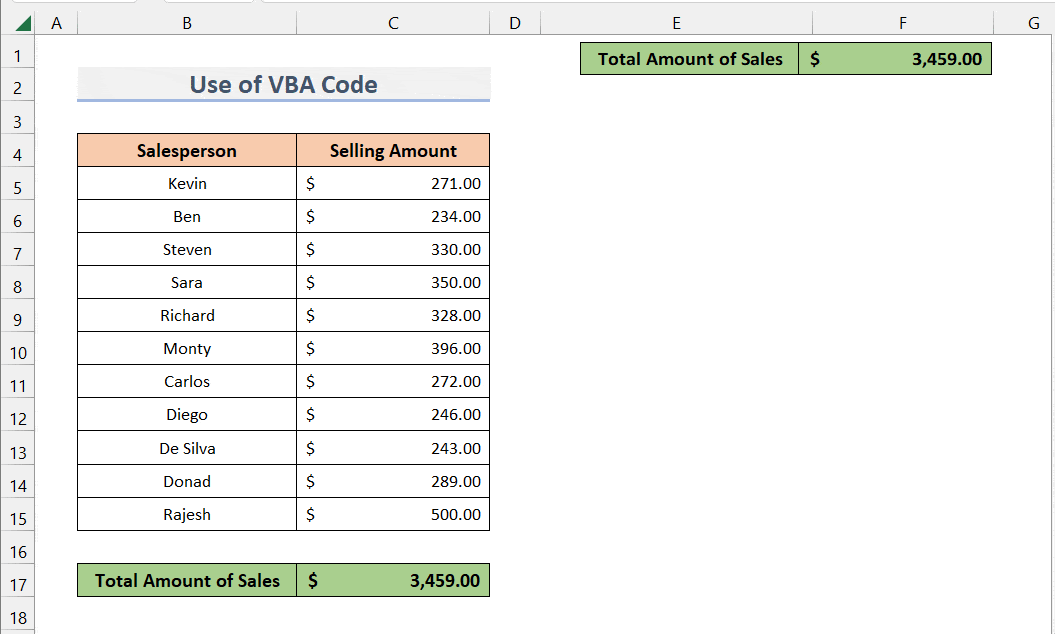Click Richard's selling amount 328.00
Image resolution: width=1055 pixels, height=634 pixels.
(393, 315)
